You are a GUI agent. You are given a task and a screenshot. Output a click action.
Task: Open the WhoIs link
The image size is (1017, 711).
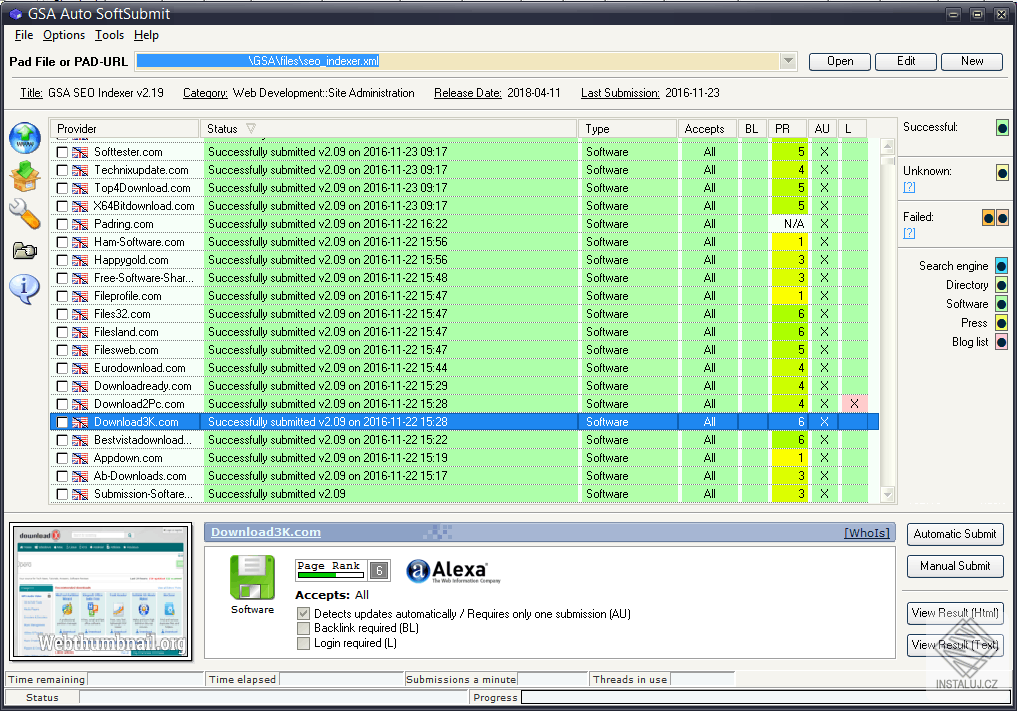pos(867,533)
